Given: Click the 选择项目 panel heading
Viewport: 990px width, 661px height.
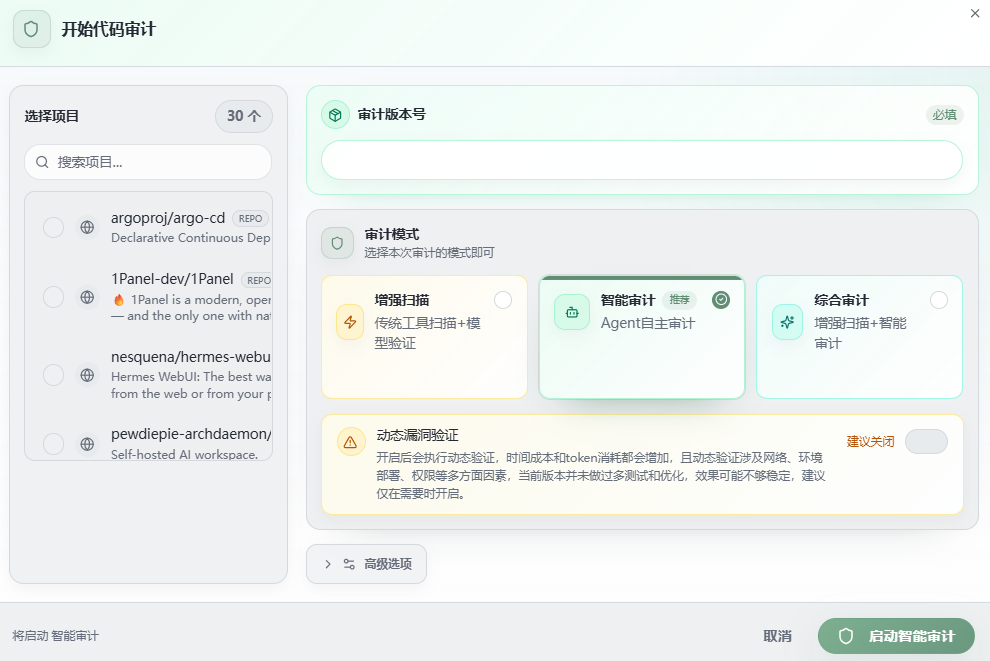Looking at the screenshot, I should point(52,116).
